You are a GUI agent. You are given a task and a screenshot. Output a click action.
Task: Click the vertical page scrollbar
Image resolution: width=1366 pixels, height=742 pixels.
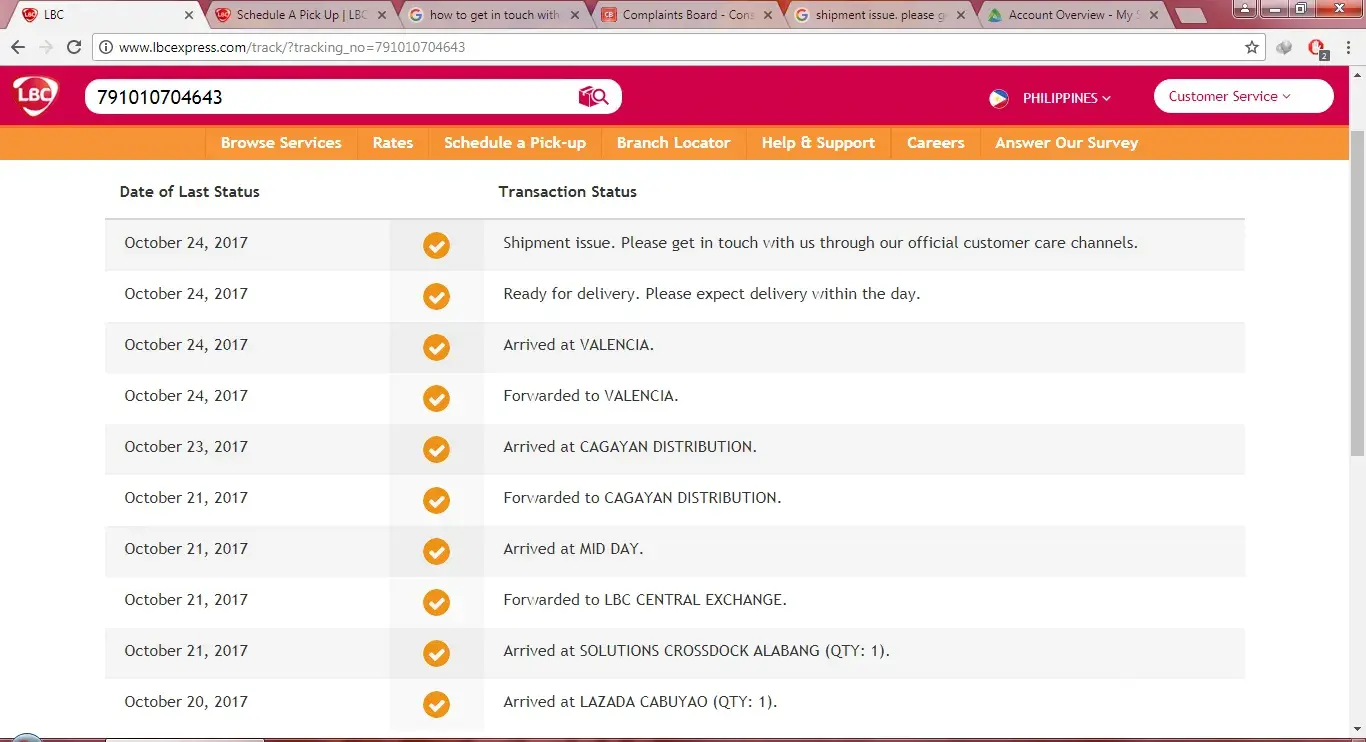coord(1357,290)
